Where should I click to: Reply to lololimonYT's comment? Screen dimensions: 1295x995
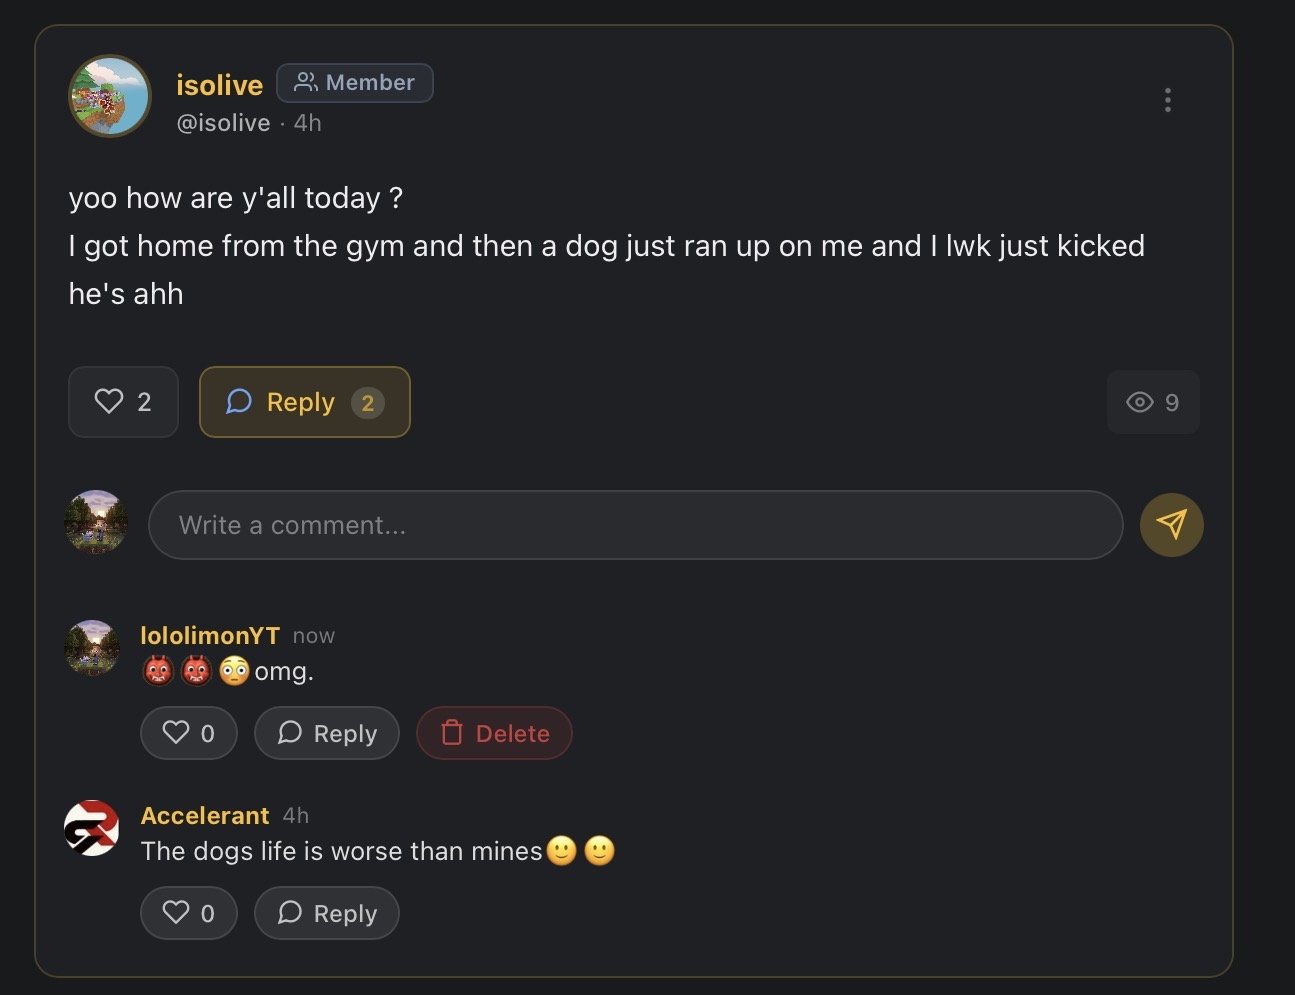[327, 733]
